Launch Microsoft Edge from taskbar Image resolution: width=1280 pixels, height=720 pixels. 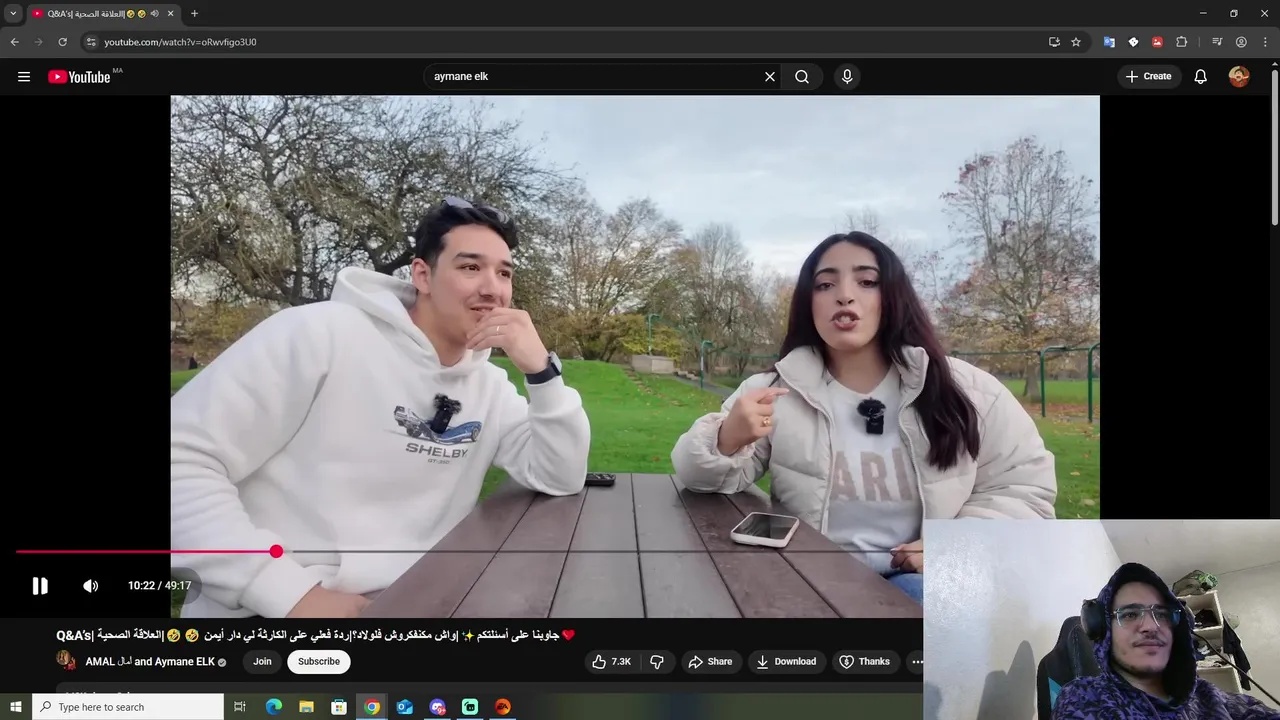(274, 707)
